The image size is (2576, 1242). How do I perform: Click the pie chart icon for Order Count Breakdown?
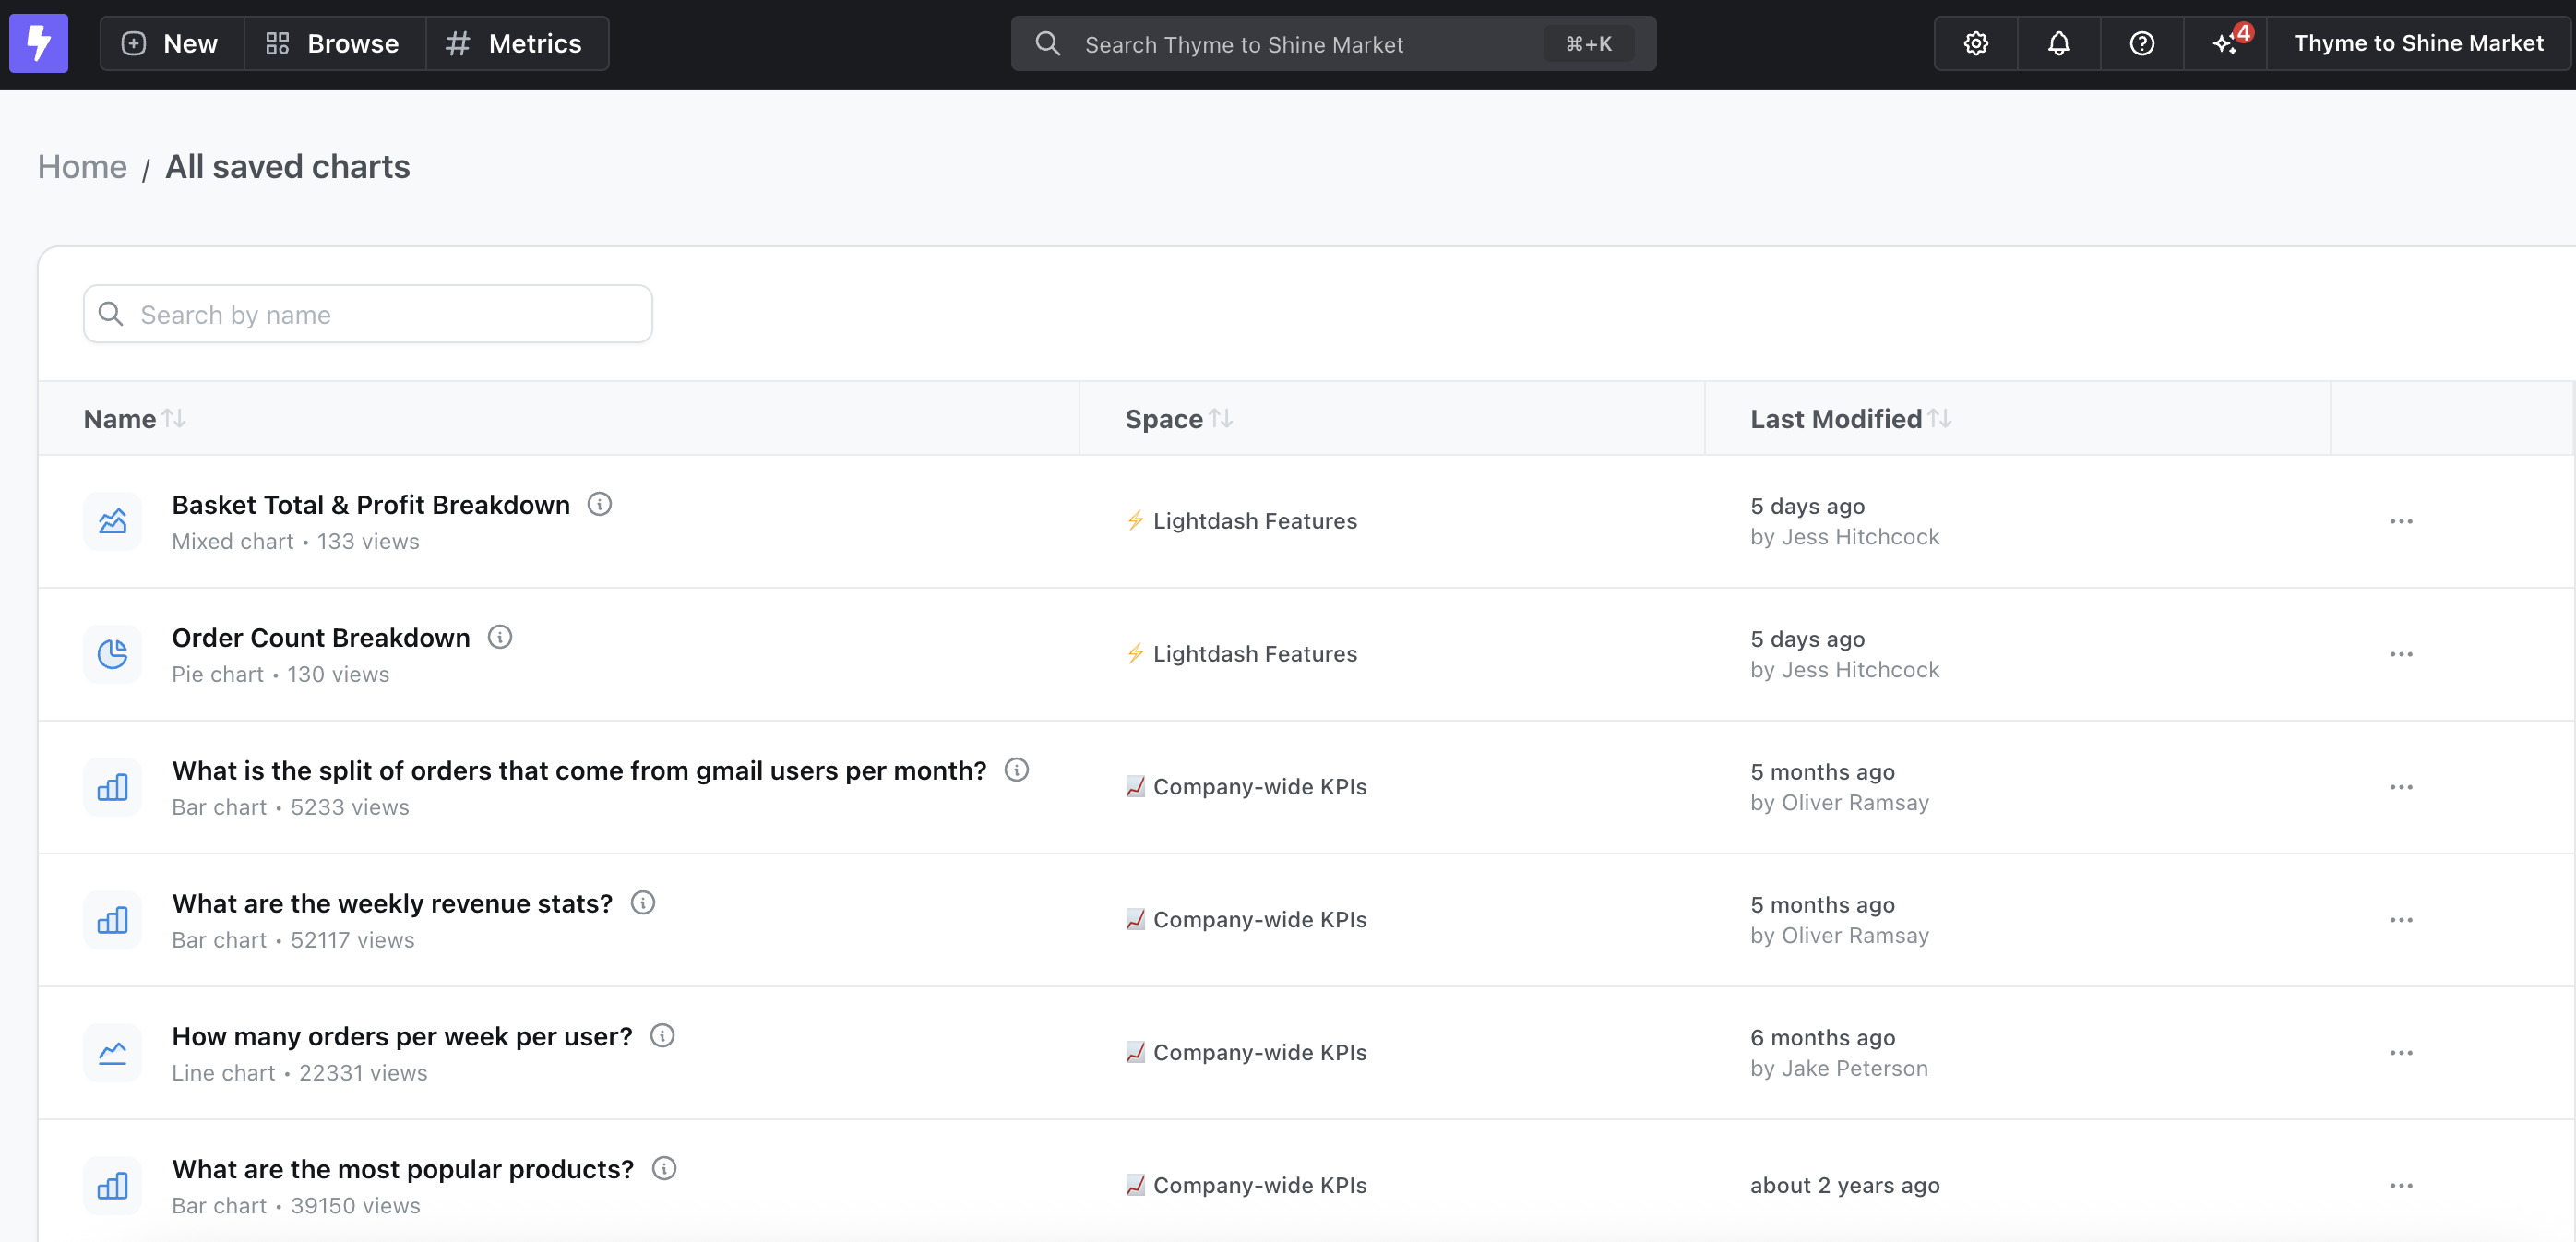tap(112, 654)
